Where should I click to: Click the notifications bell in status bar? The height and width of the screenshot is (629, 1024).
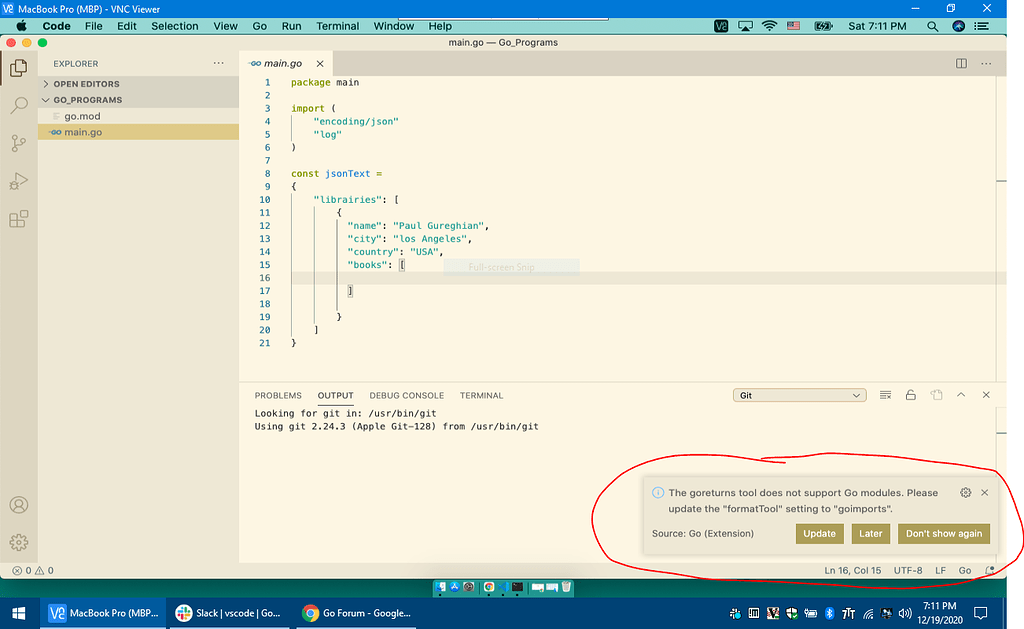[x=990, y=570]
